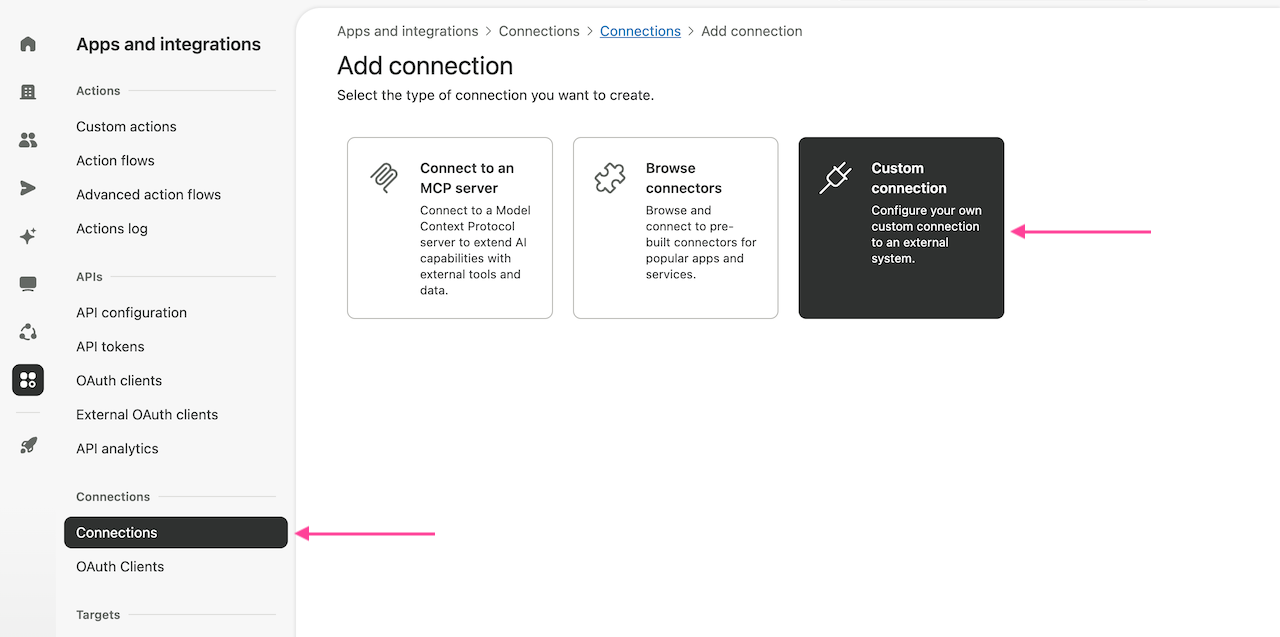
Task: Choose Connect to an MCP server card
Action: coord(450,228)
